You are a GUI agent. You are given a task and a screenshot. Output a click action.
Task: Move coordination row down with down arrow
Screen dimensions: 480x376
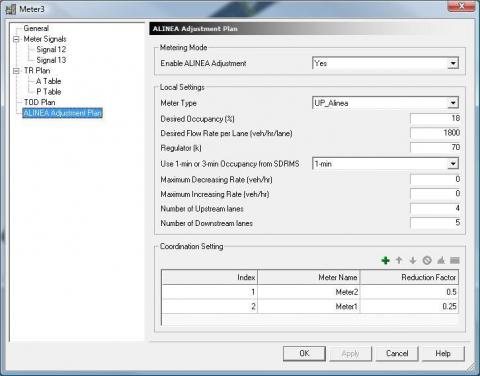point(413,260)
